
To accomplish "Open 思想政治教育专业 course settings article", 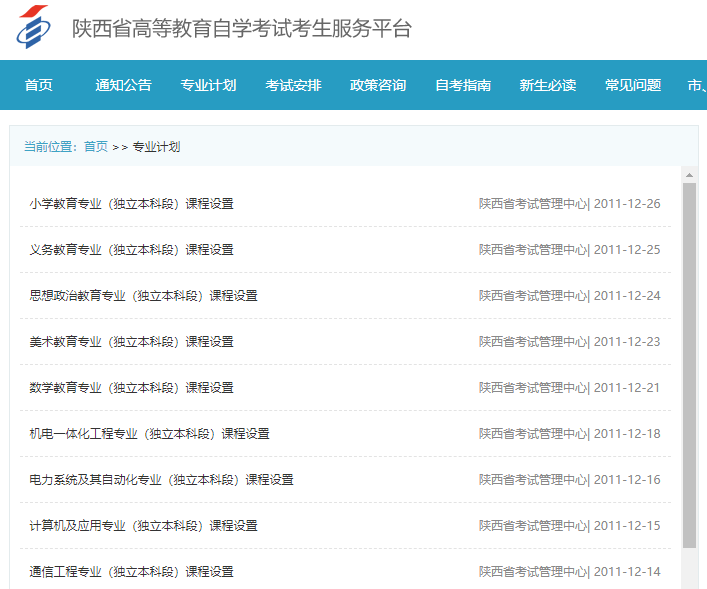I will click(x=143, y=296).
